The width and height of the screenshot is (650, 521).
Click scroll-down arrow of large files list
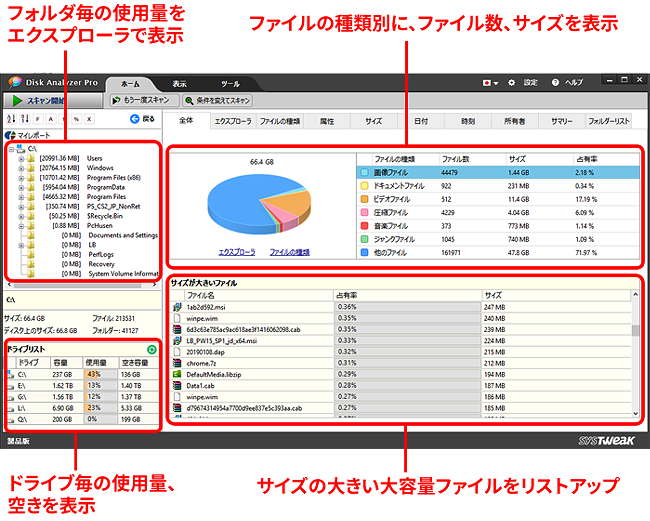click(635, 413)
